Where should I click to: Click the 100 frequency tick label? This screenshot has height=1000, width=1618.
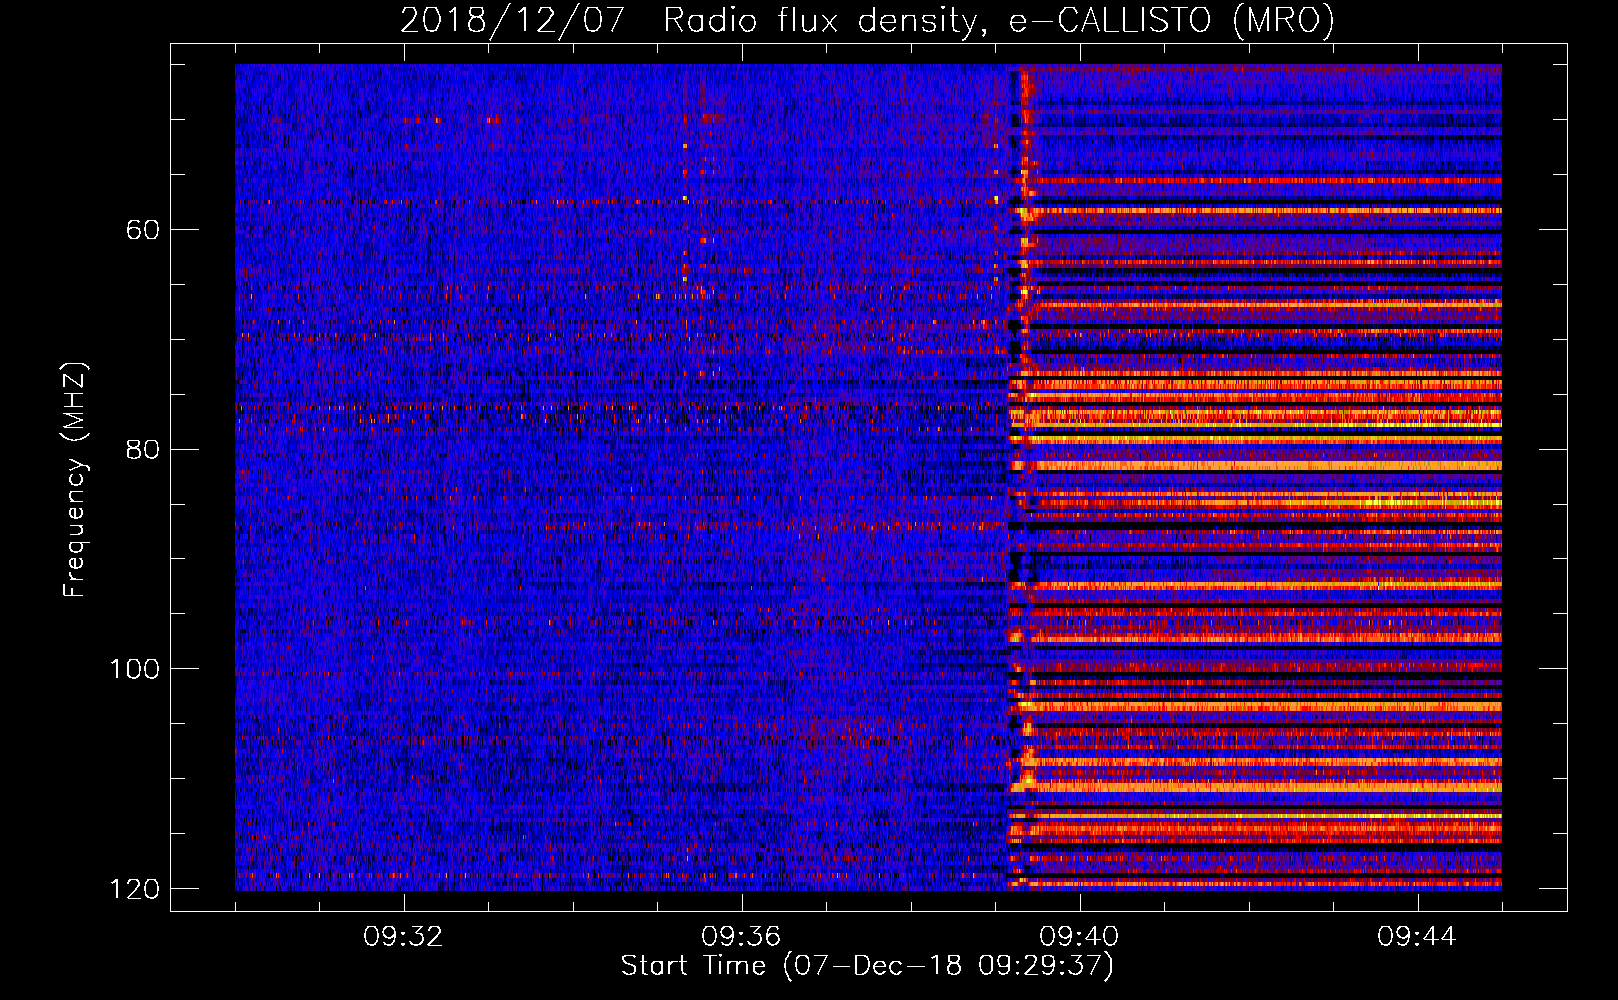(x=134, y=669)
